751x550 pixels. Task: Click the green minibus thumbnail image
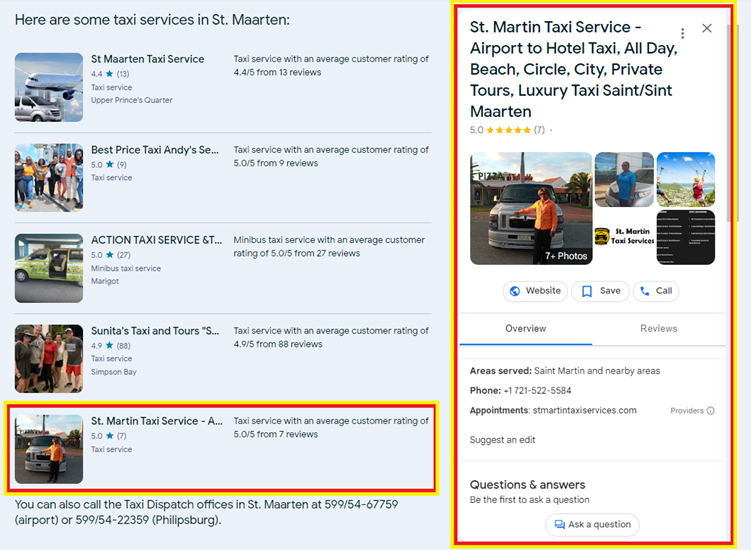(x=49, y=268)
